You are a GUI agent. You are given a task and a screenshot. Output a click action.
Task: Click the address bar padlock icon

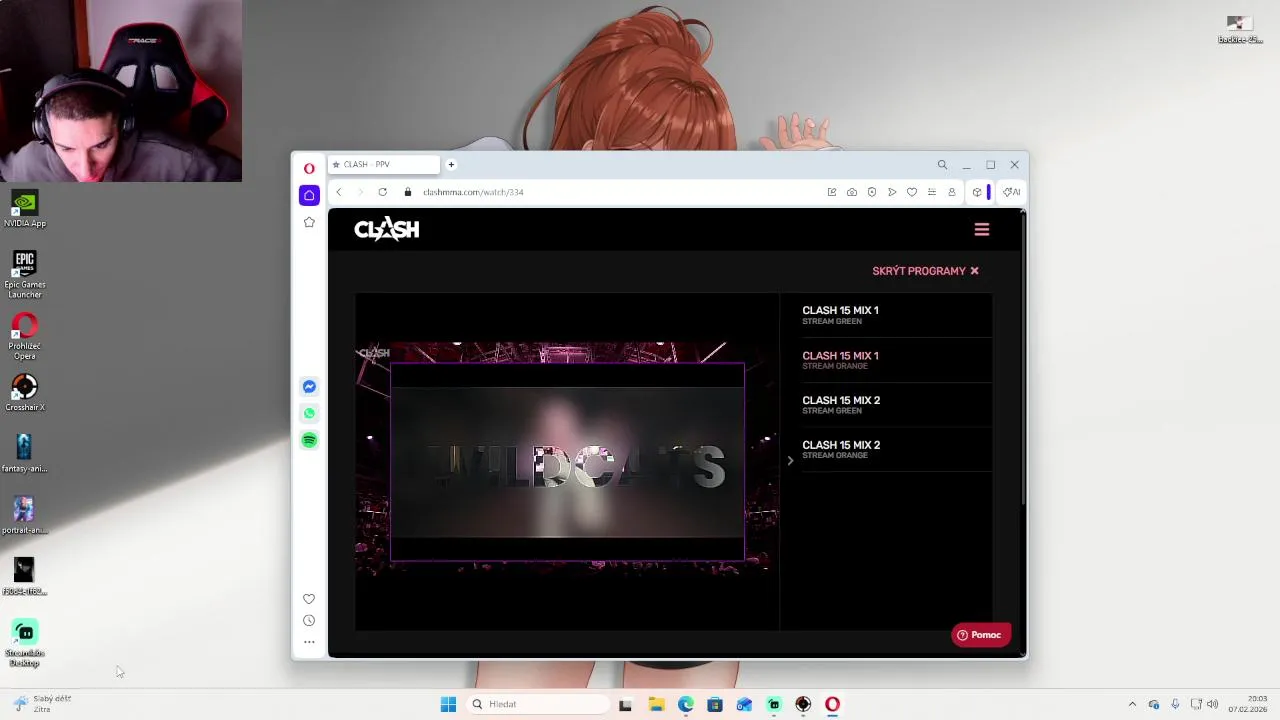tap(408, 192)
